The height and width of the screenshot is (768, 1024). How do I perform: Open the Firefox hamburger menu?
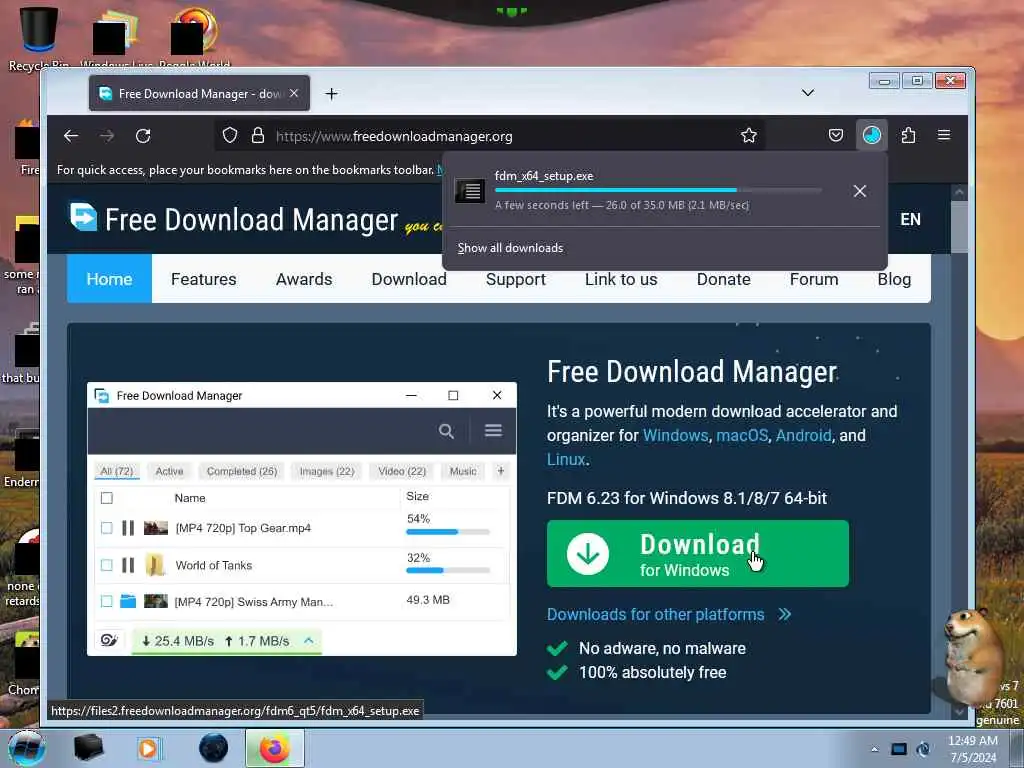944,135
